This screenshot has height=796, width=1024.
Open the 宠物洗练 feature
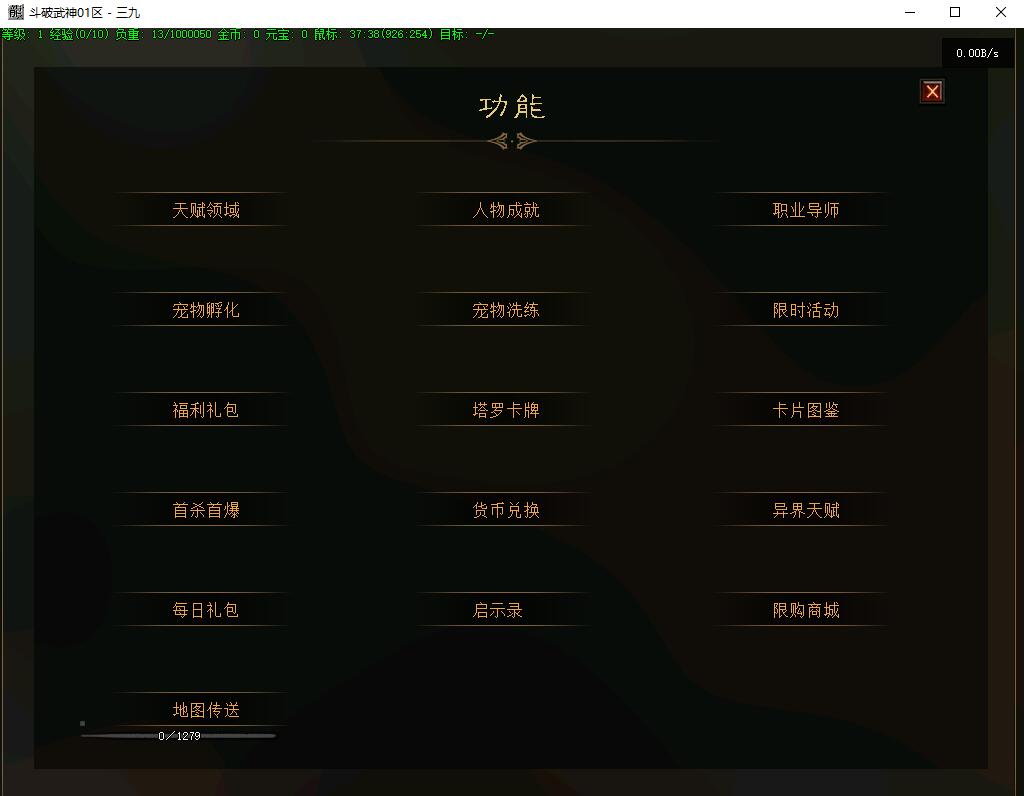click(x=505, y=310)
